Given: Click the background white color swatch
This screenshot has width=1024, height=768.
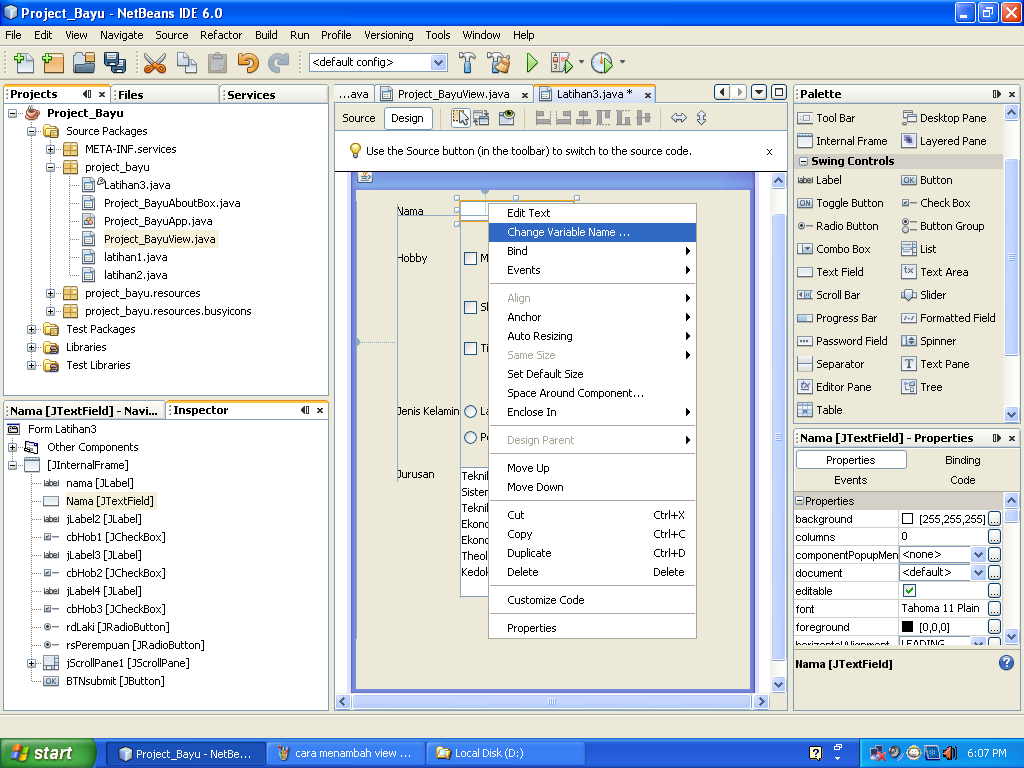Looking at the screenshot, I should (907, 519).
